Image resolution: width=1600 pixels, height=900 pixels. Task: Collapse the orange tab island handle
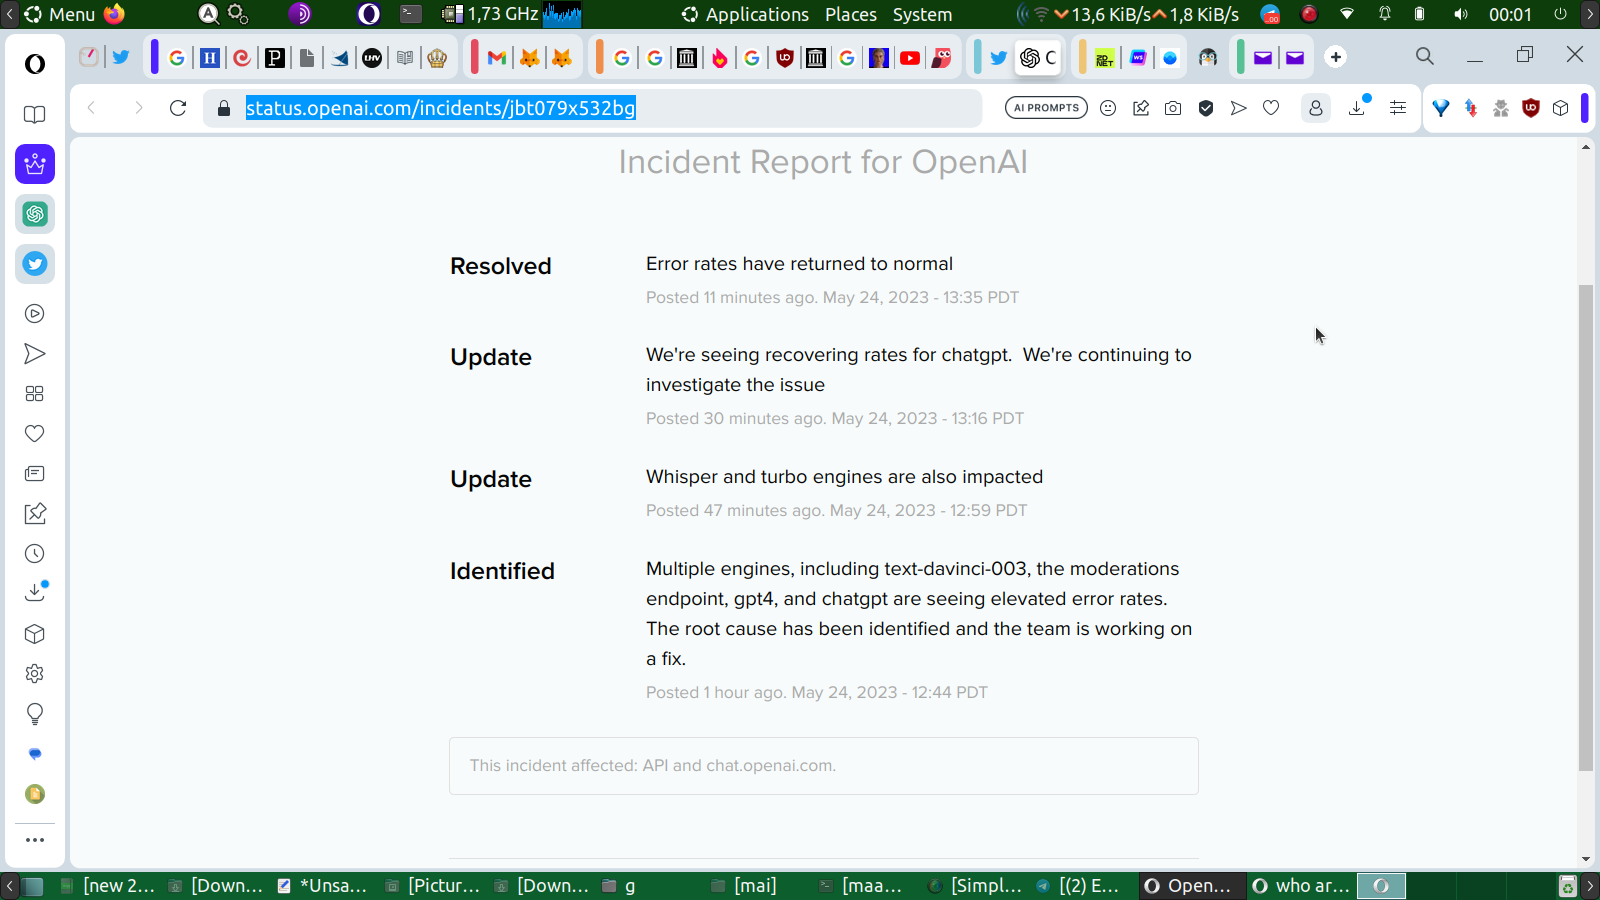[x=599, y=57]
